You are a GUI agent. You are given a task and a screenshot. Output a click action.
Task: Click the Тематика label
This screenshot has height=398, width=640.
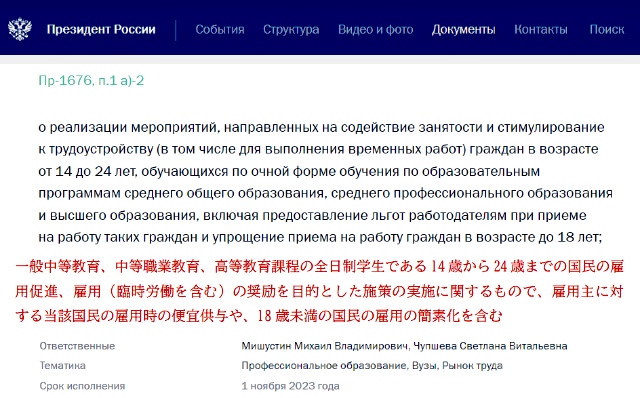62,365
